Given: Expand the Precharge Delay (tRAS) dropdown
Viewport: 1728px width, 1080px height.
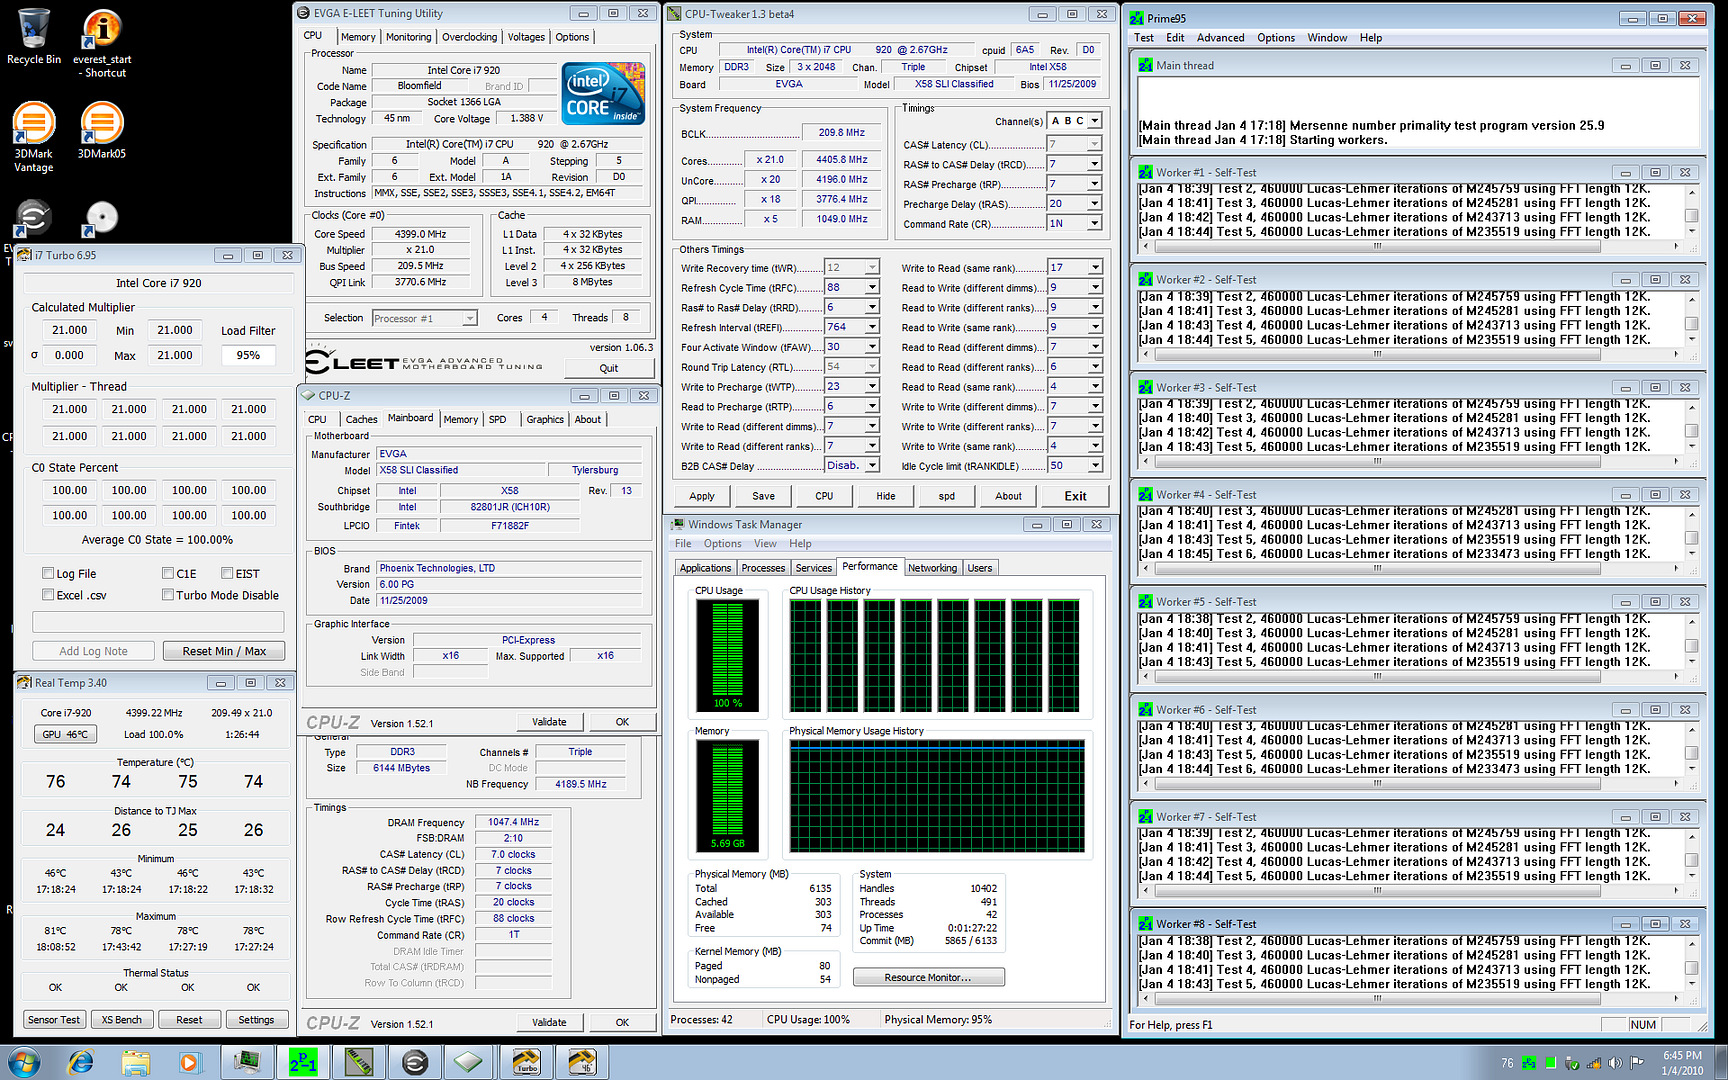Looking at the screenshot, I should (x=1095, y=204).
